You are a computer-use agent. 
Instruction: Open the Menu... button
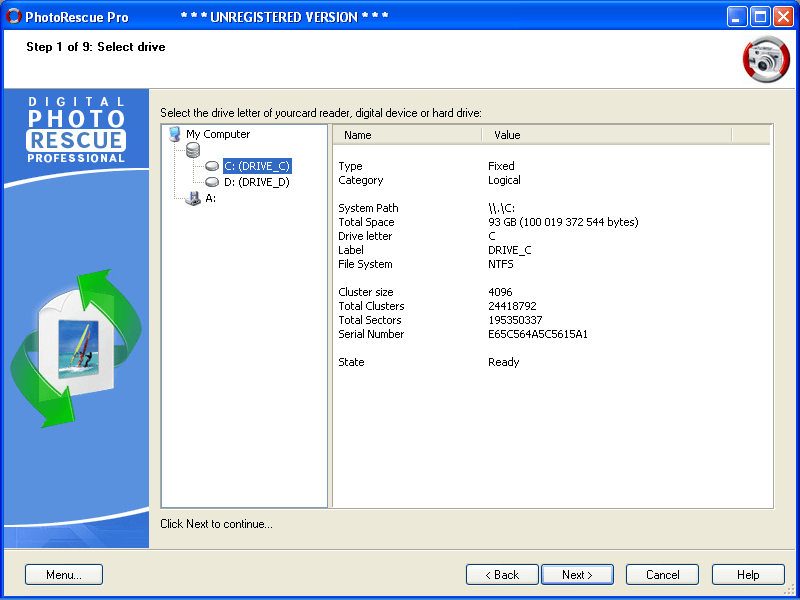click(64, 574)
